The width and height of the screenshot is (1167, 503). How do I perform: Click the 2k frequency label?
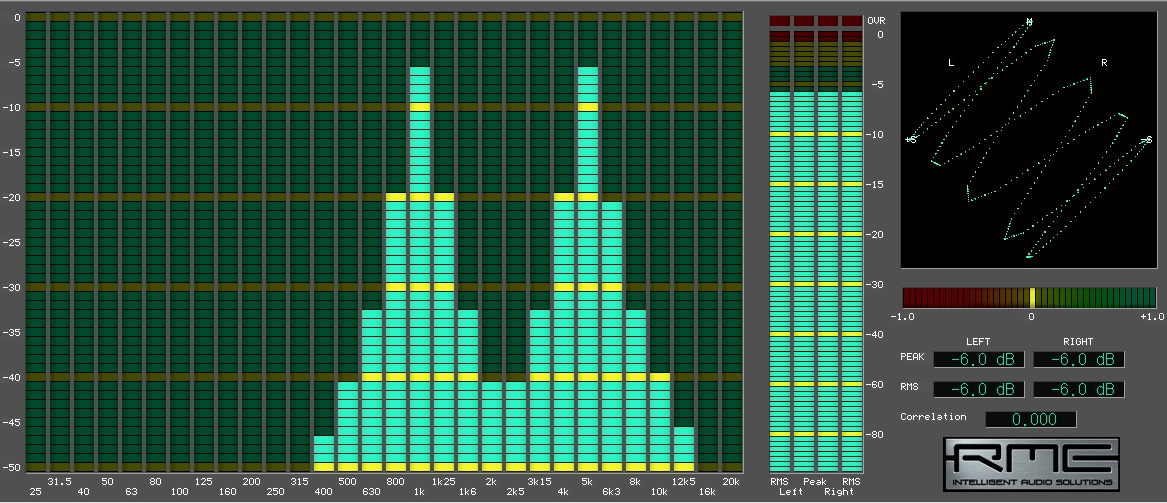pos(491,481)
